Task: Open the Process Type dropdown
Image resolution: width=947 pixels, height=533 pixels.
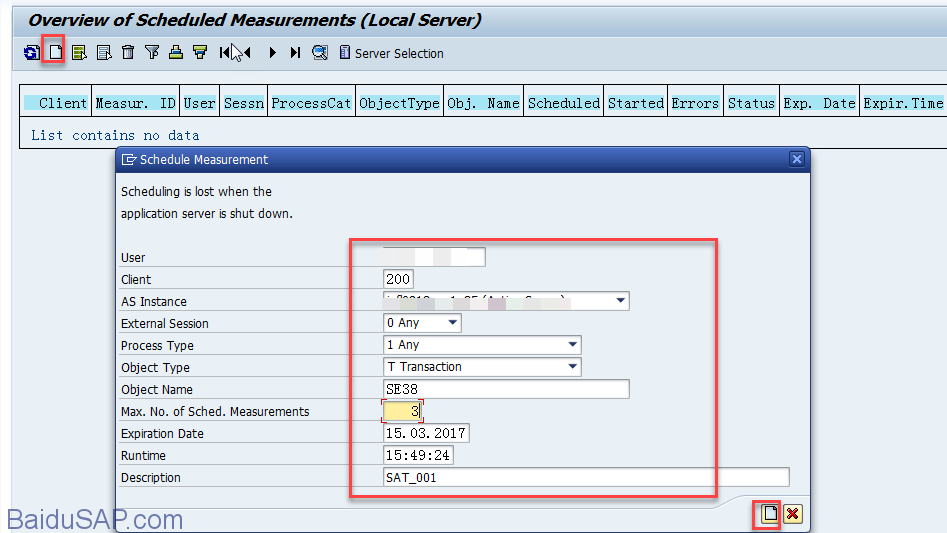Action: 572,345
